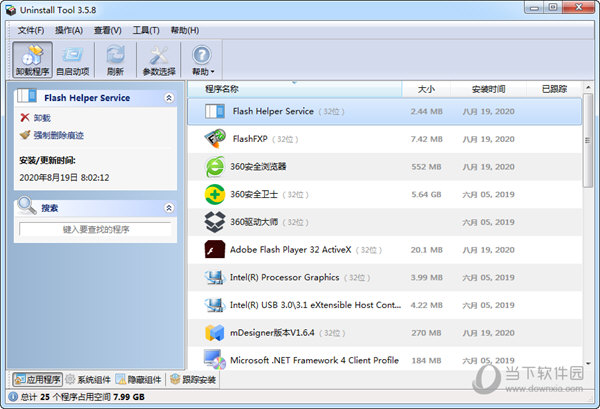This screenshot has width=600, height=409.
Task: Switch to 系统组件 tab
Action: point(88,380)
